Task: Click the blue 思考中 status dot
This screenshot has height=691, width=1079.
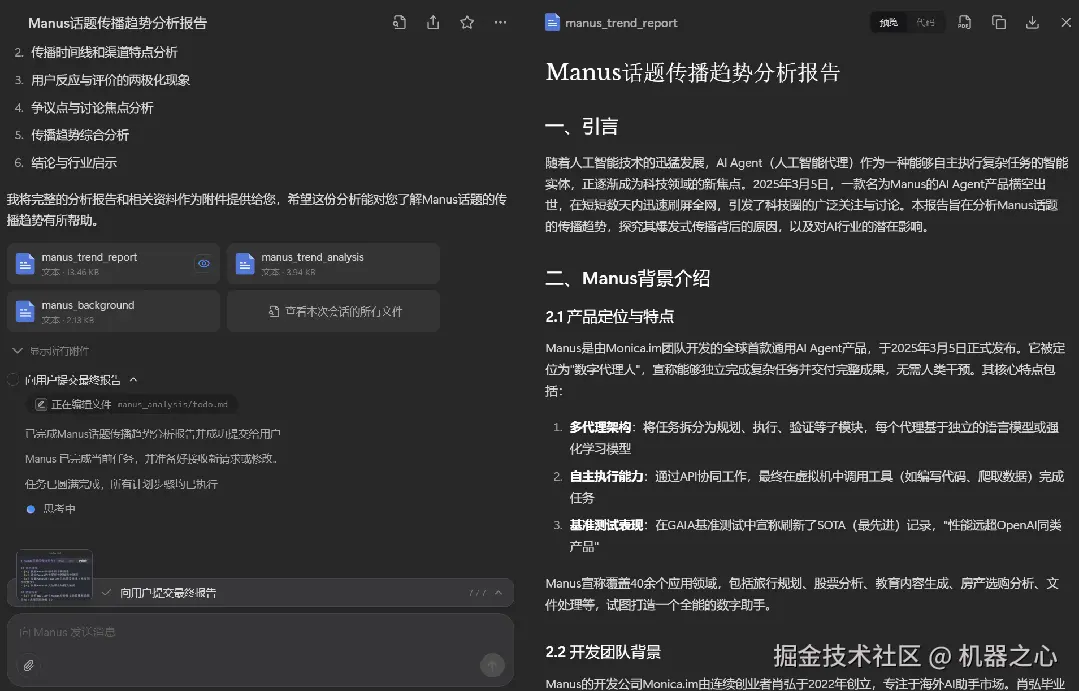Action: [x=30, y=509]
